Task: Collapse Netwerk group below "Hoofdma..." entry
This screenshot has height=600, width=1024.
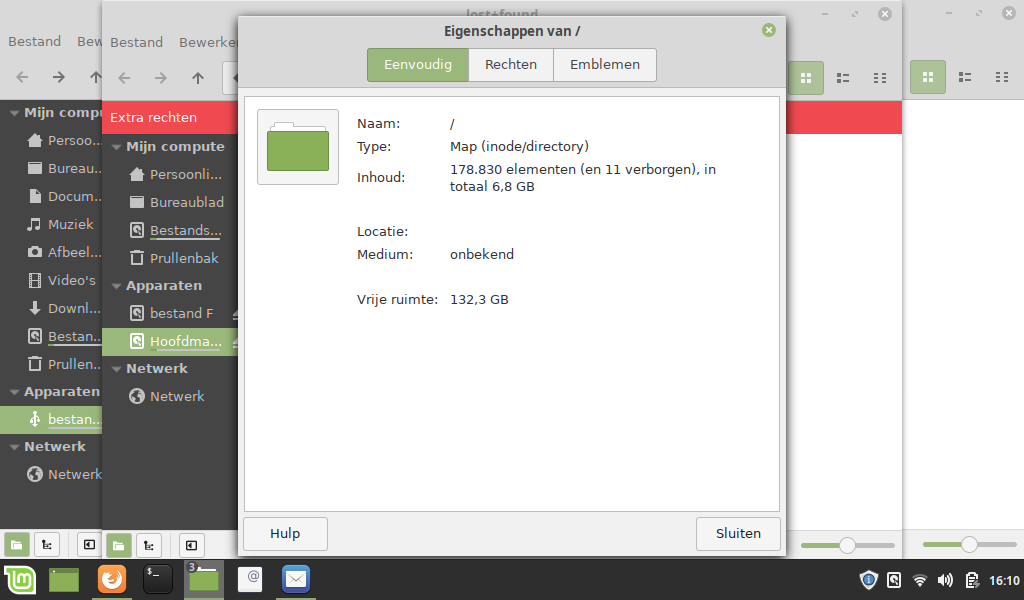Action: pos(114,369)
